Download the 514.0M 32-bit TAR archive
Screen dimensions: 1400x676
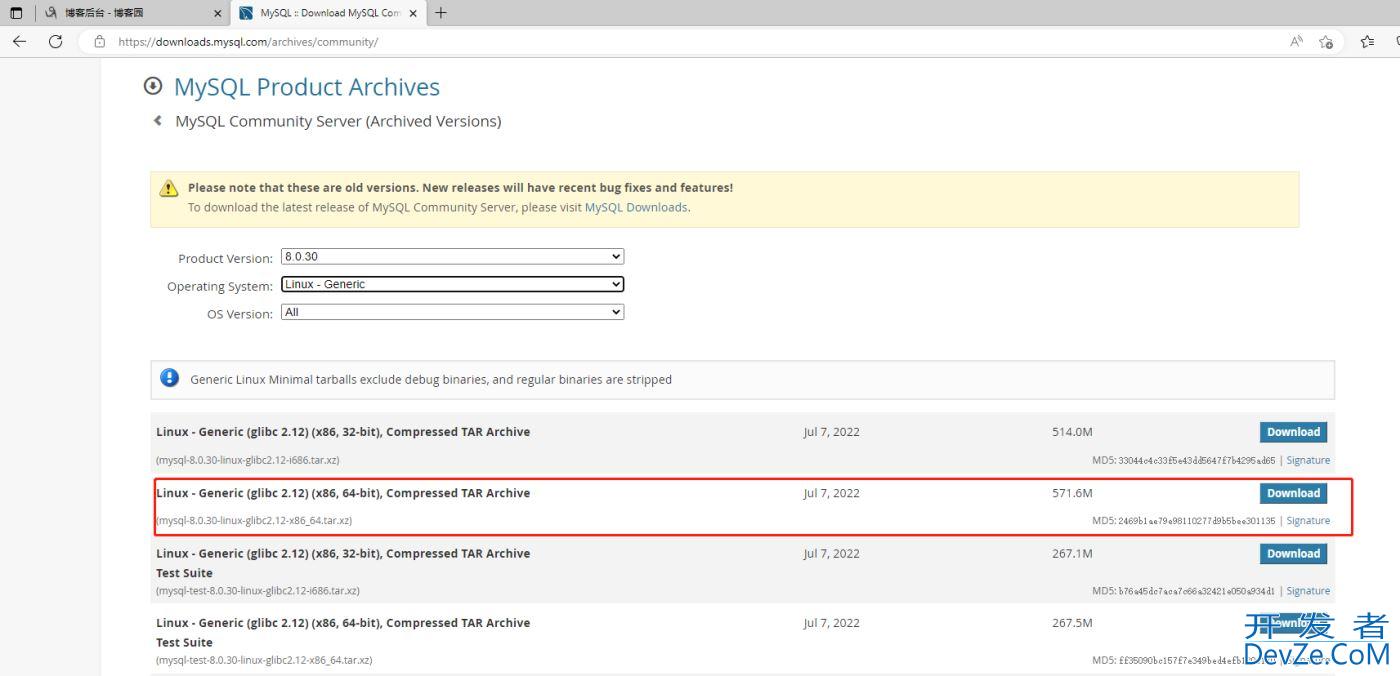(1293, 432)
